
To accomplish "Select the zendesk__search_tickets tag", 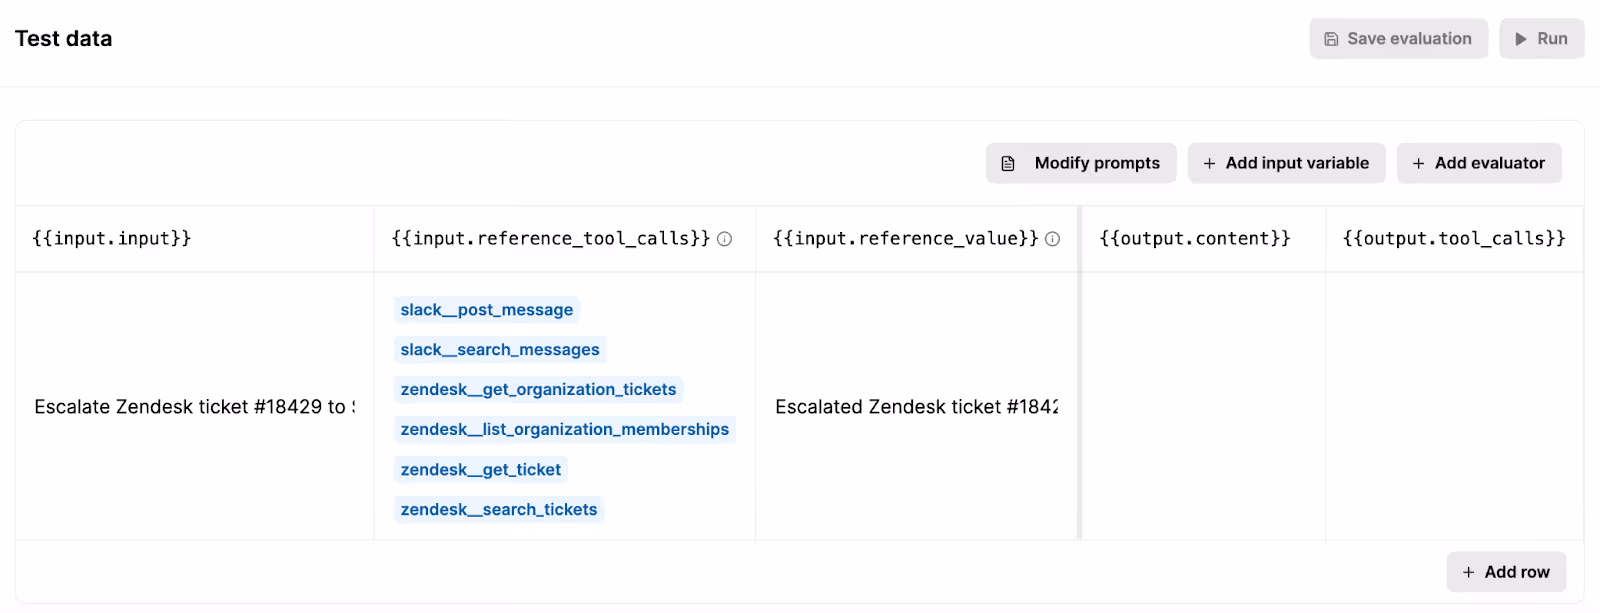I will (x=499, y=510).
